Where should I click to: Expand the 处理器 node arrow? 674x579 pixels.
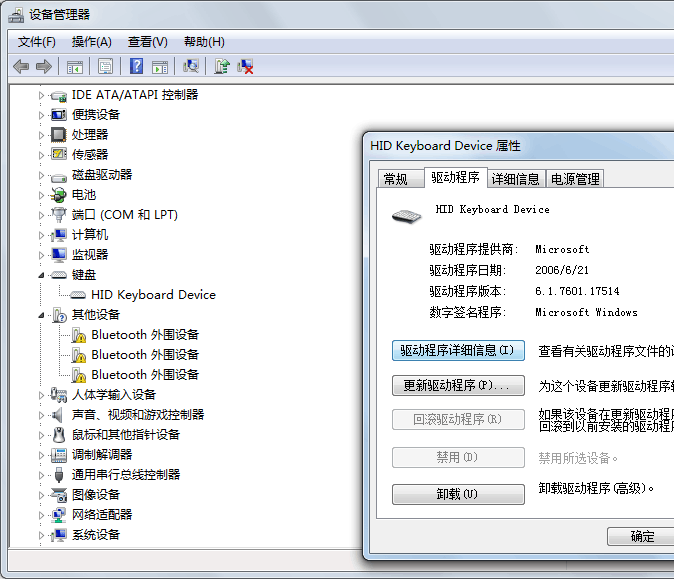point(41,135)
